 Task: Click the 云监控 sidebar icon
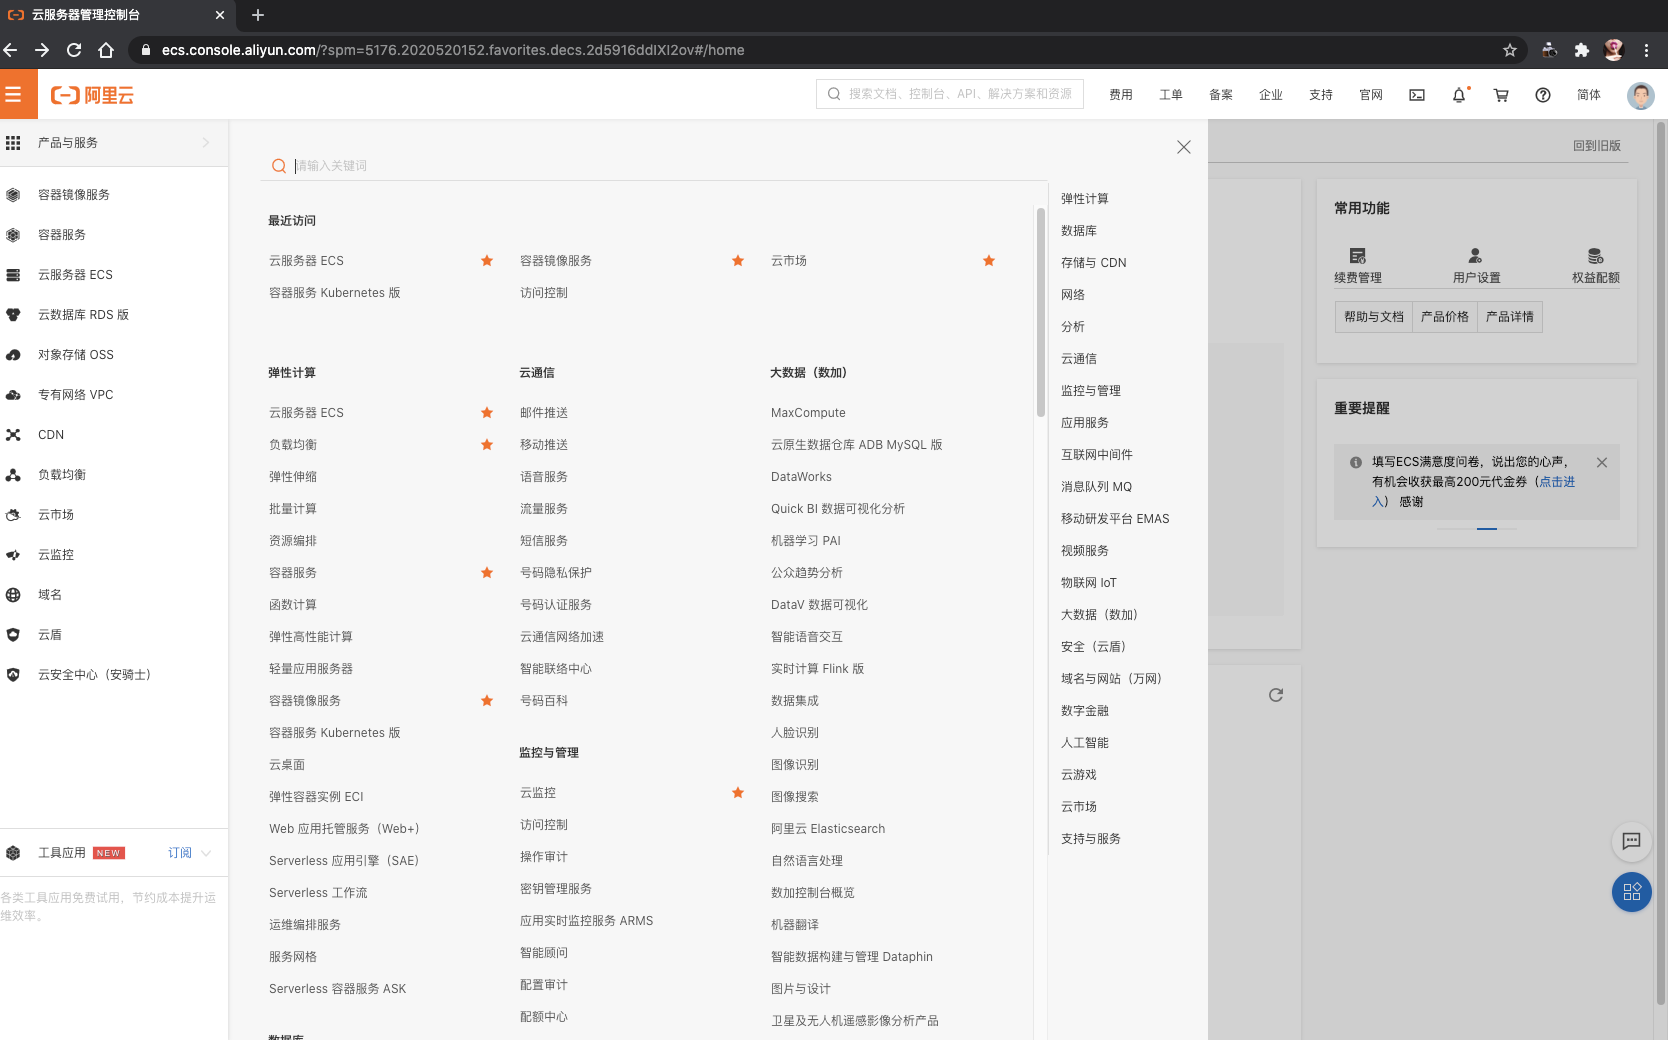click(13, 555)
